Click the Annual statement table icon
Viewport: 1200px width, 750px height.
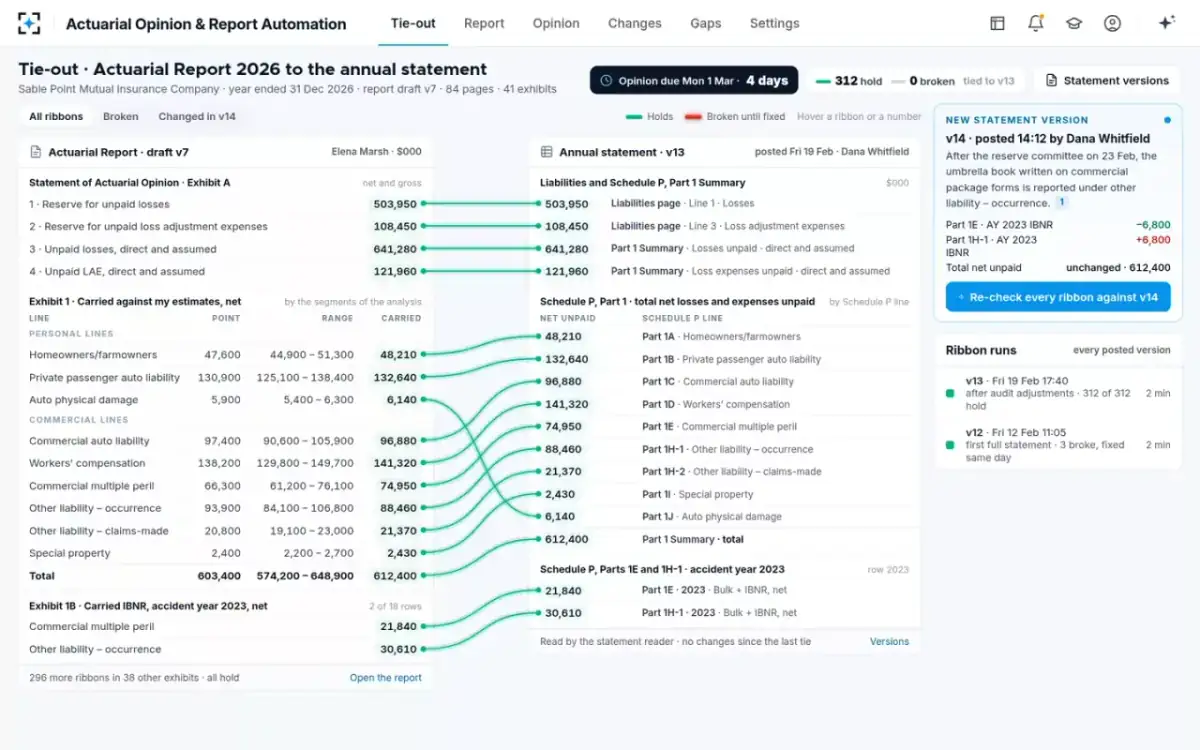coord(547,152)
